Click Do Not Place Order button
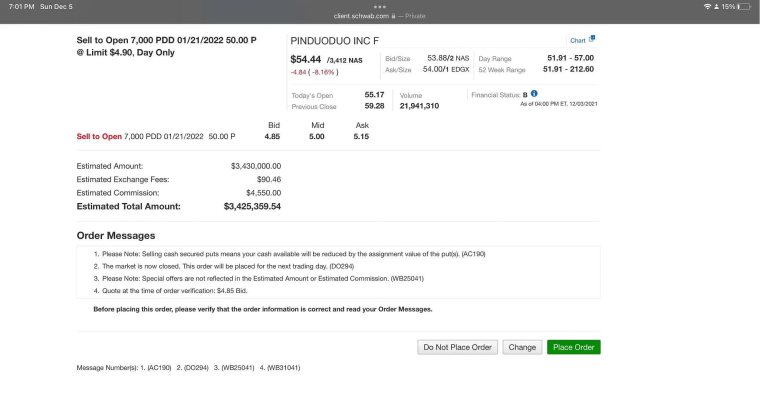The height and width of the screenshot is (413, 767). pos(457,347)
